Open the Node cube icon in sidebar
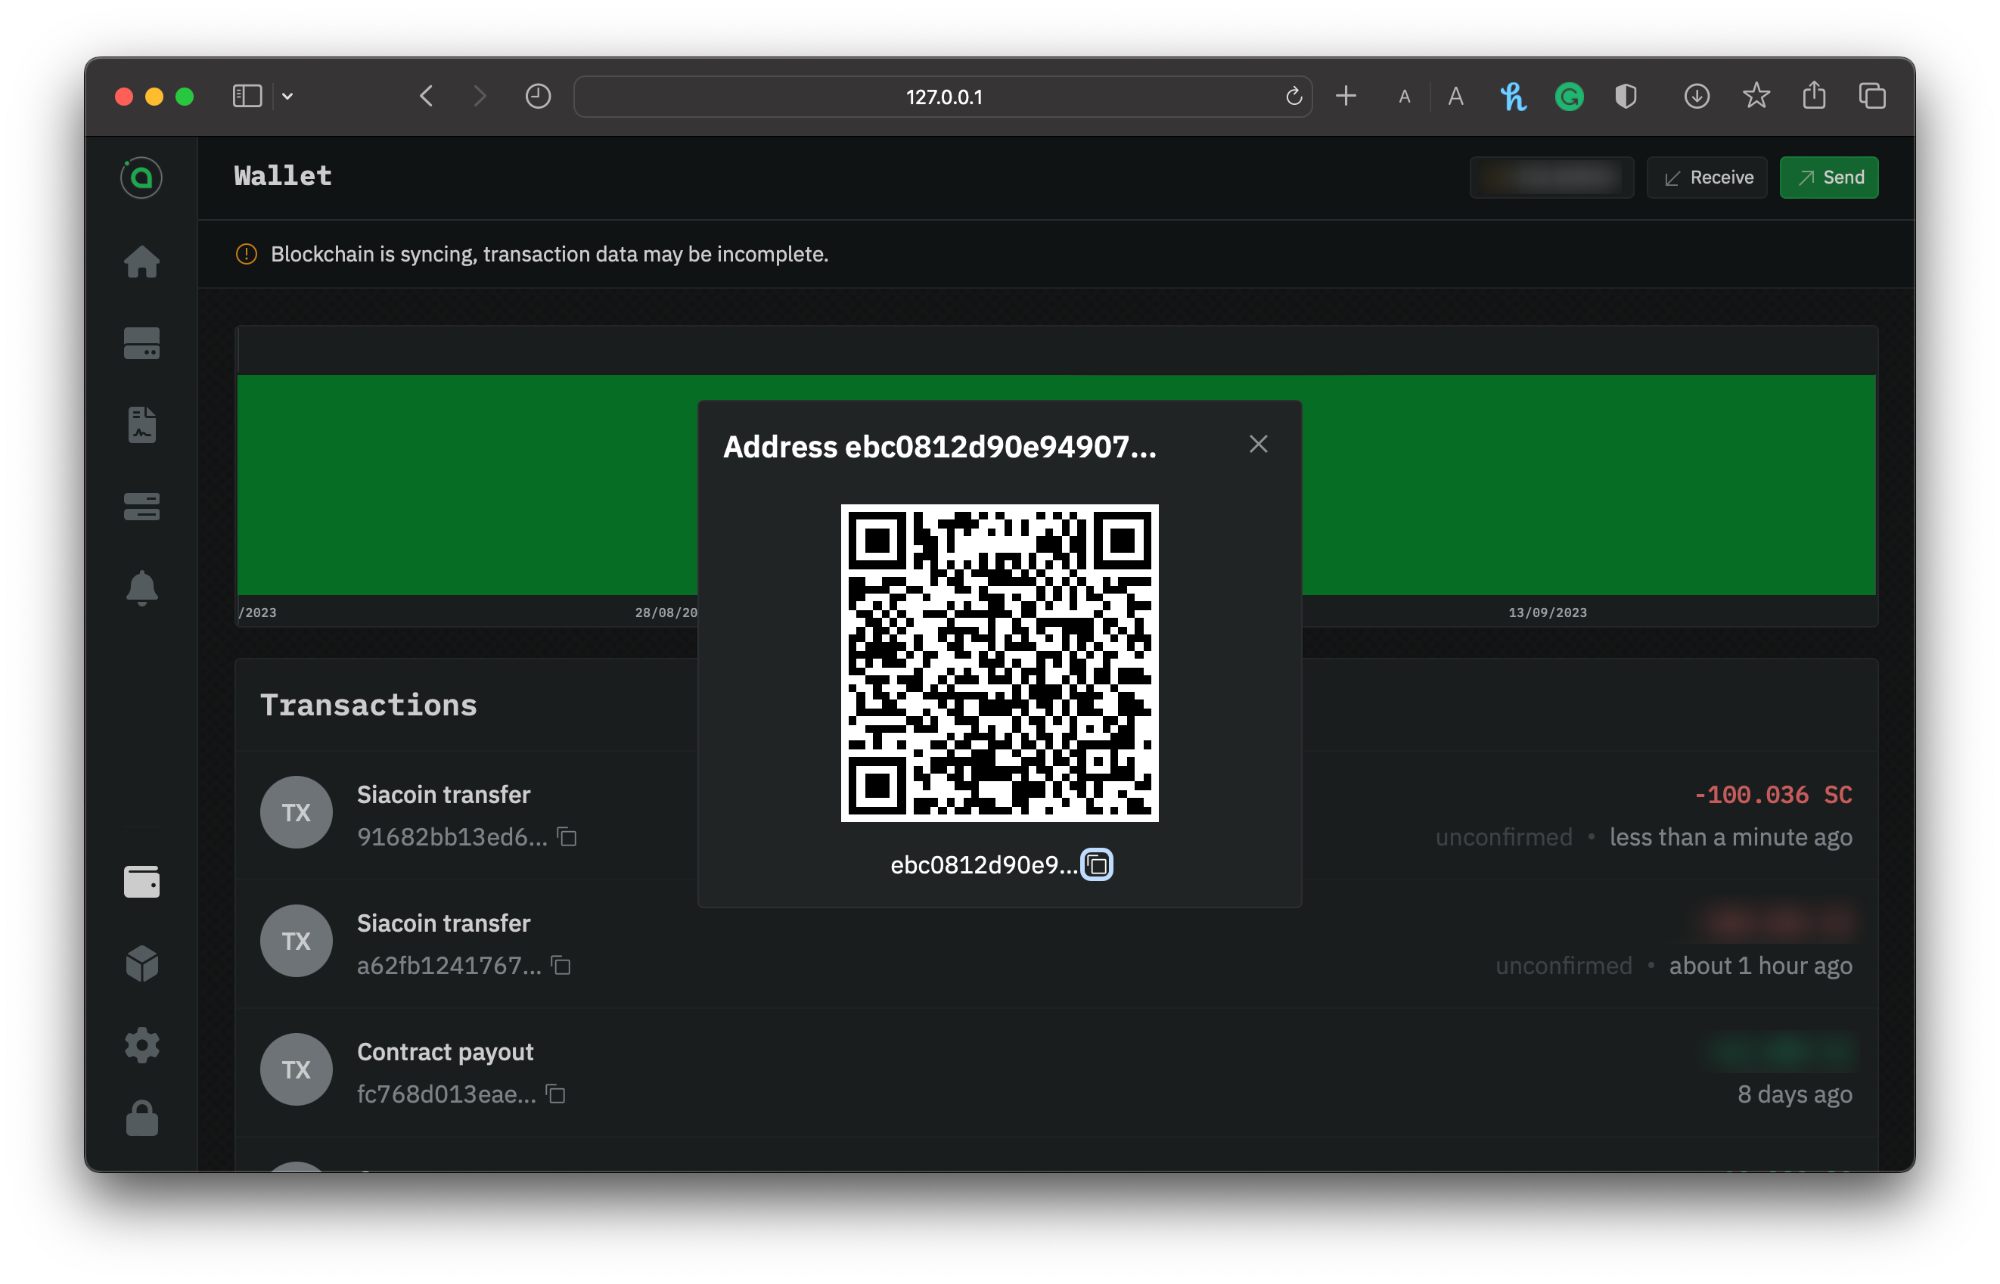This screenshot has height=1284, width=2000. pyautogui.click(x=141, y=964)
